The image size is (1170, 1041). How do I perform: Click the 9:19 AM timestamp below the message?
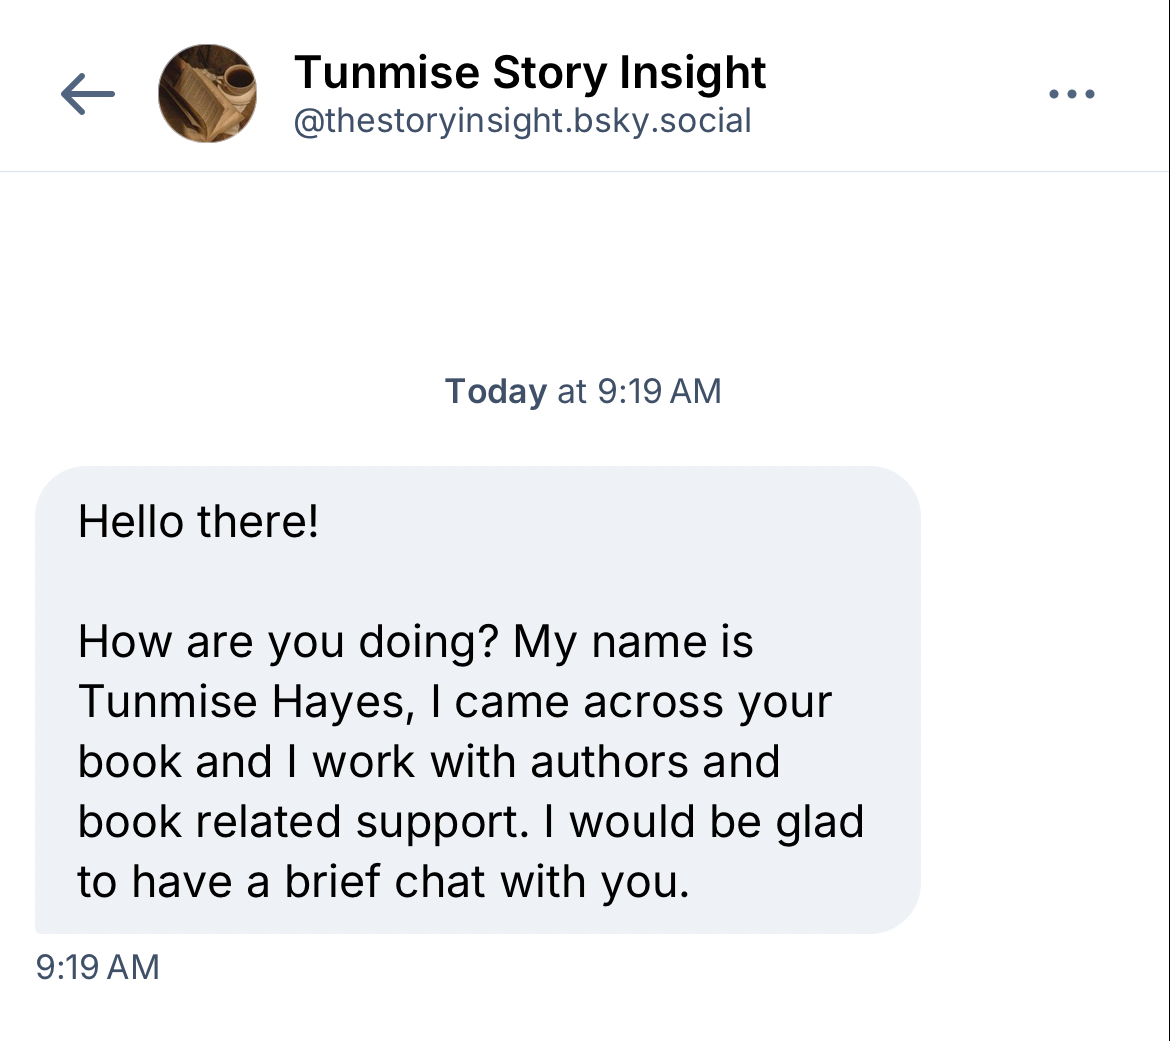[97, 967]
